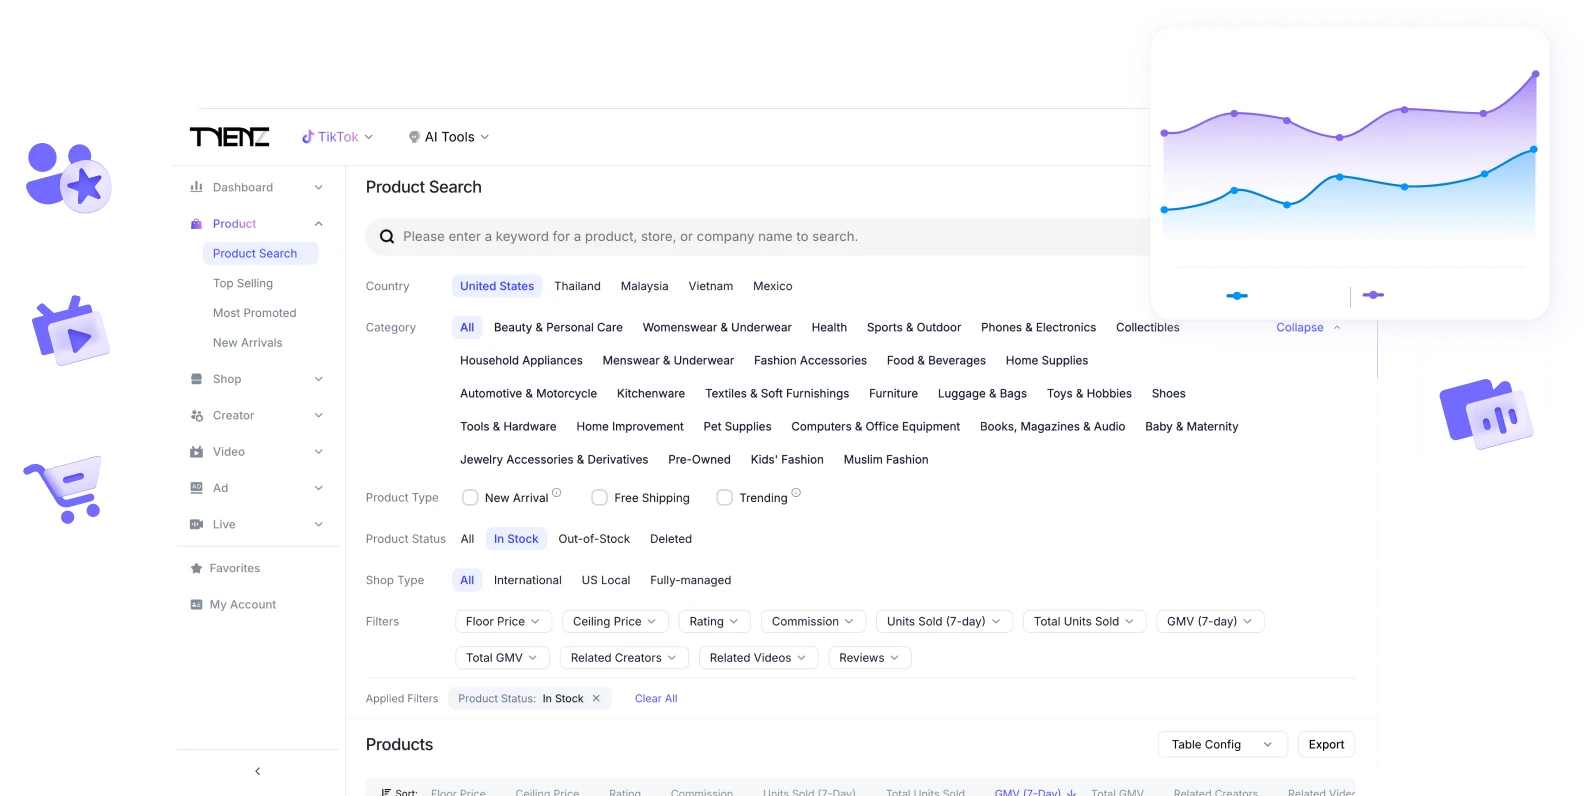The image size is (1593, 796).
Task: Click the video folder illustration icon
Action: pos(71,331)
